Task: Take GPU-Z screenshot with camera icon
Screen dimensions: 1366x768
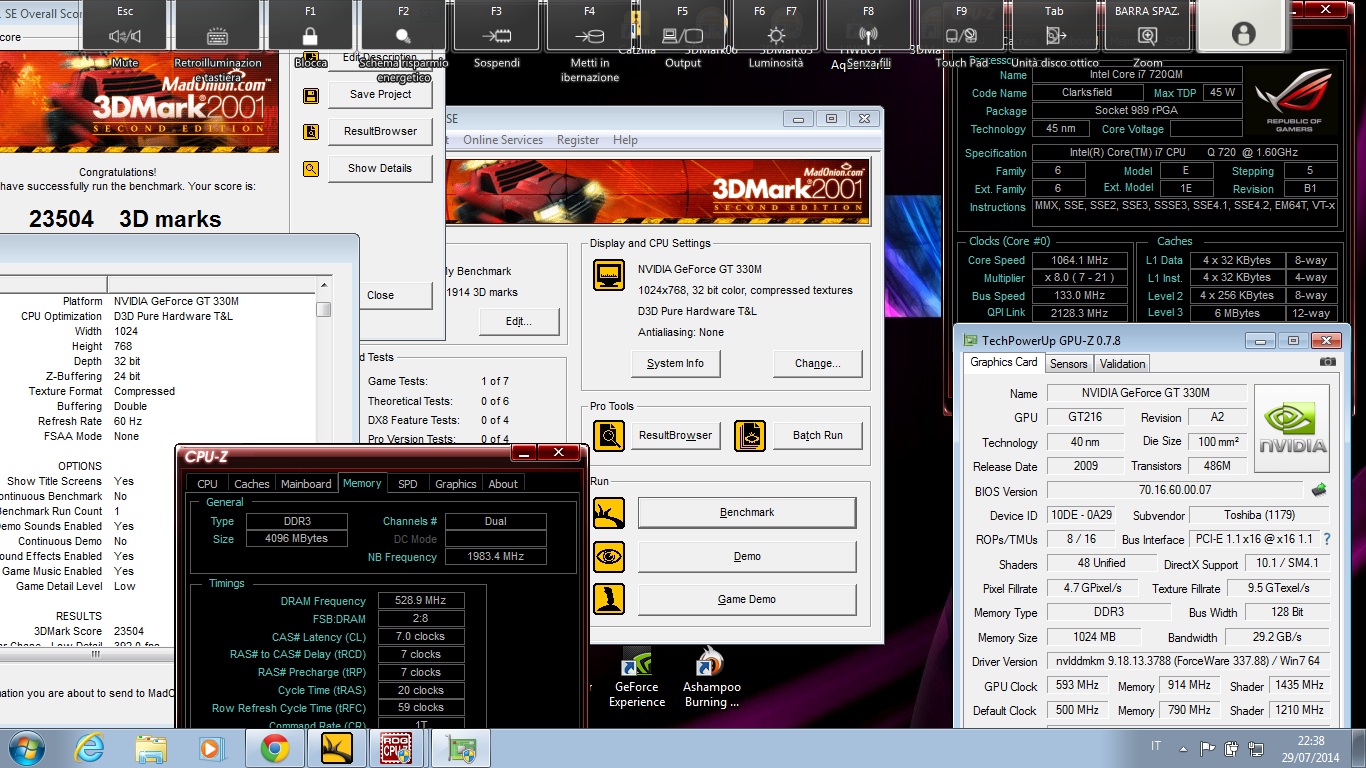Action: [1327, 362]
